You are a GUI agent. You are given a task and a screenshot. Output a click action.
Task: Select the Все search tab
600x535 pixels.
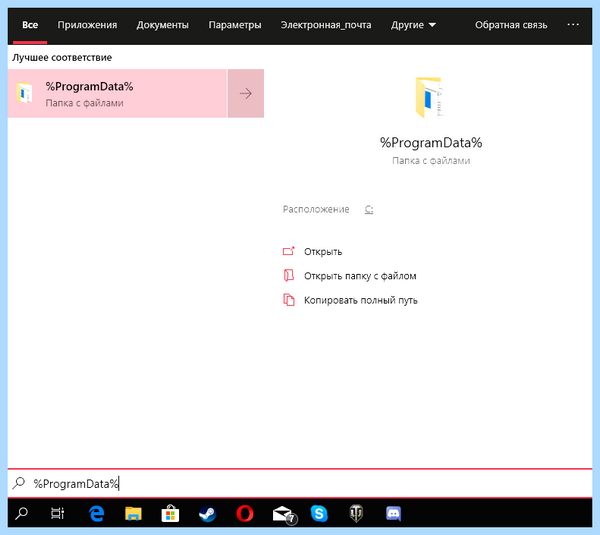coord(30,25)
